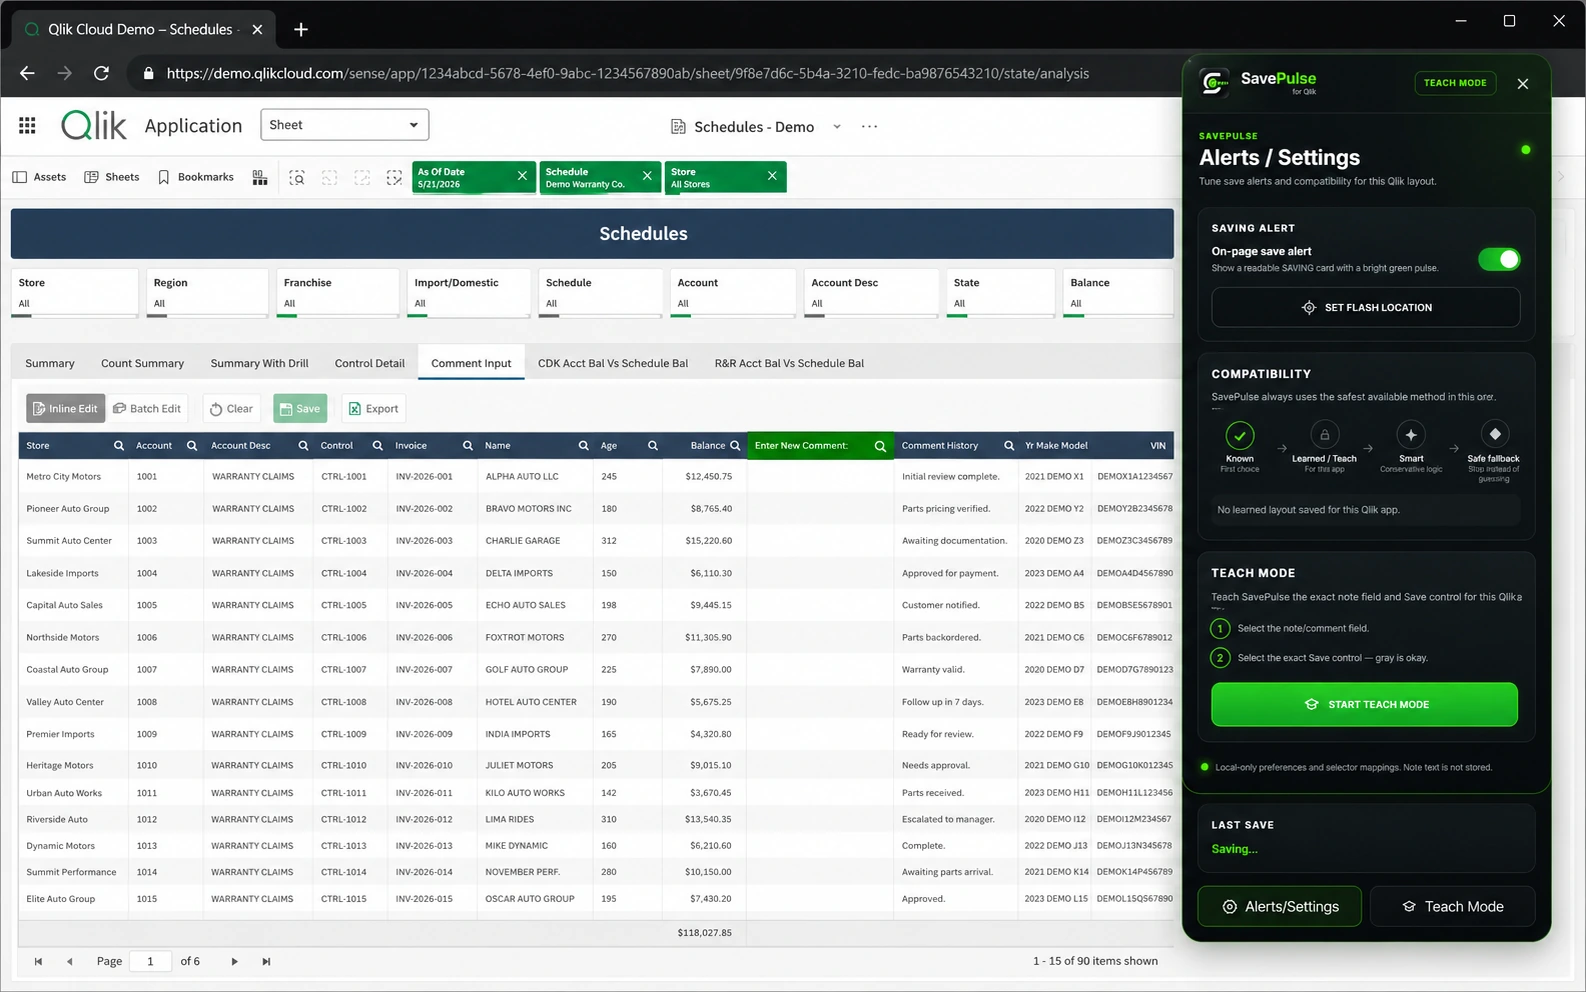Click the green Save button
The height and width of the screenshot is (992, 1586).
click(x=300, y=409)
